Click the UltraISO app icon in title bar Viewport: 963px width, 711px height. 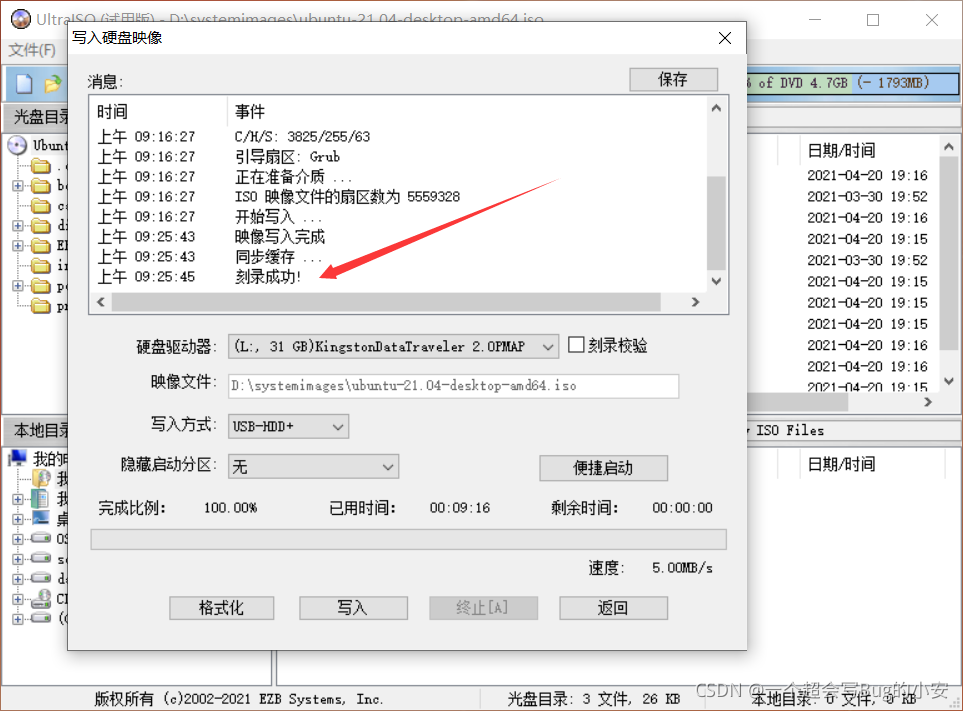[20, 19]
